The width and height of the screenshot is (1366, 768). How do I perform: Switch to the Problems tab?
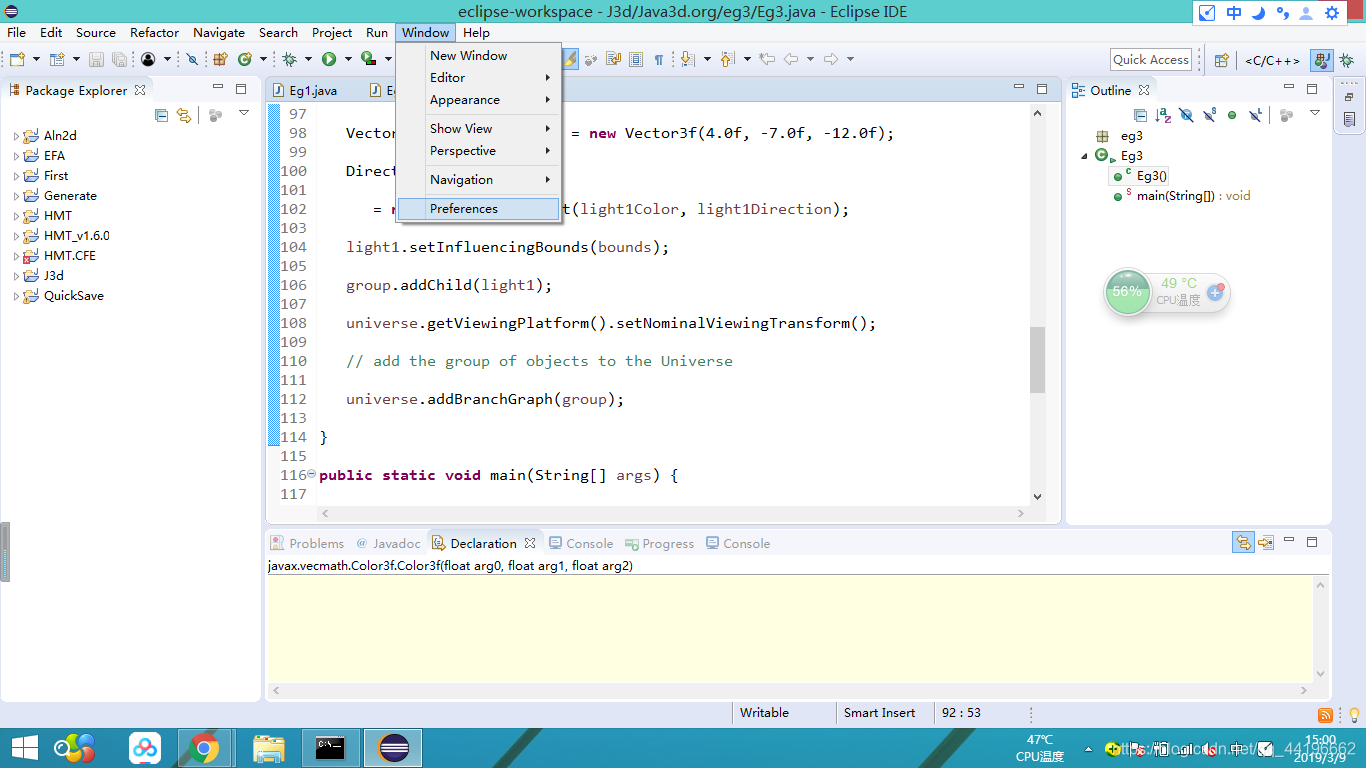click(307, 543)
